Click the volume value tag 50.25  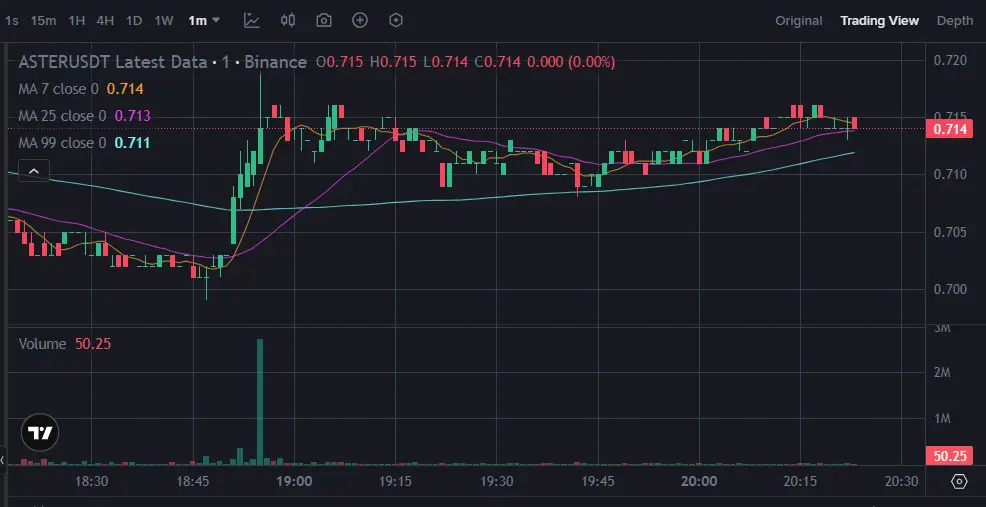point(950,456)
